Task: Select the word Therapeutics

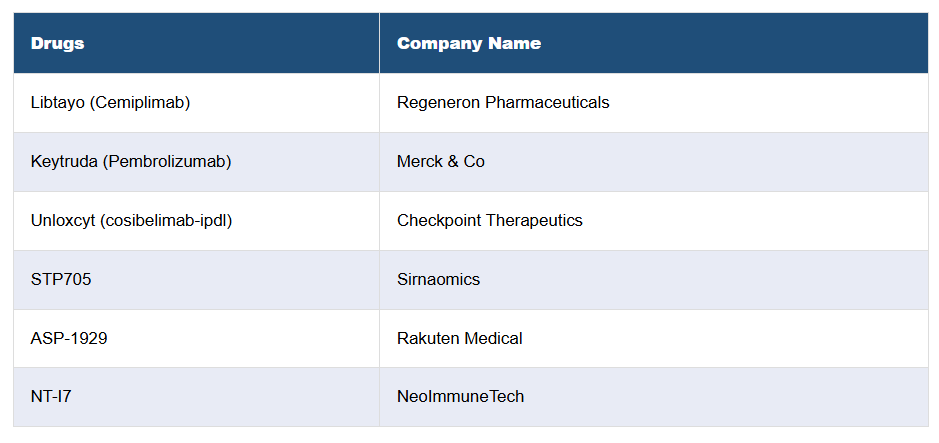Action: tap(534, 221)
